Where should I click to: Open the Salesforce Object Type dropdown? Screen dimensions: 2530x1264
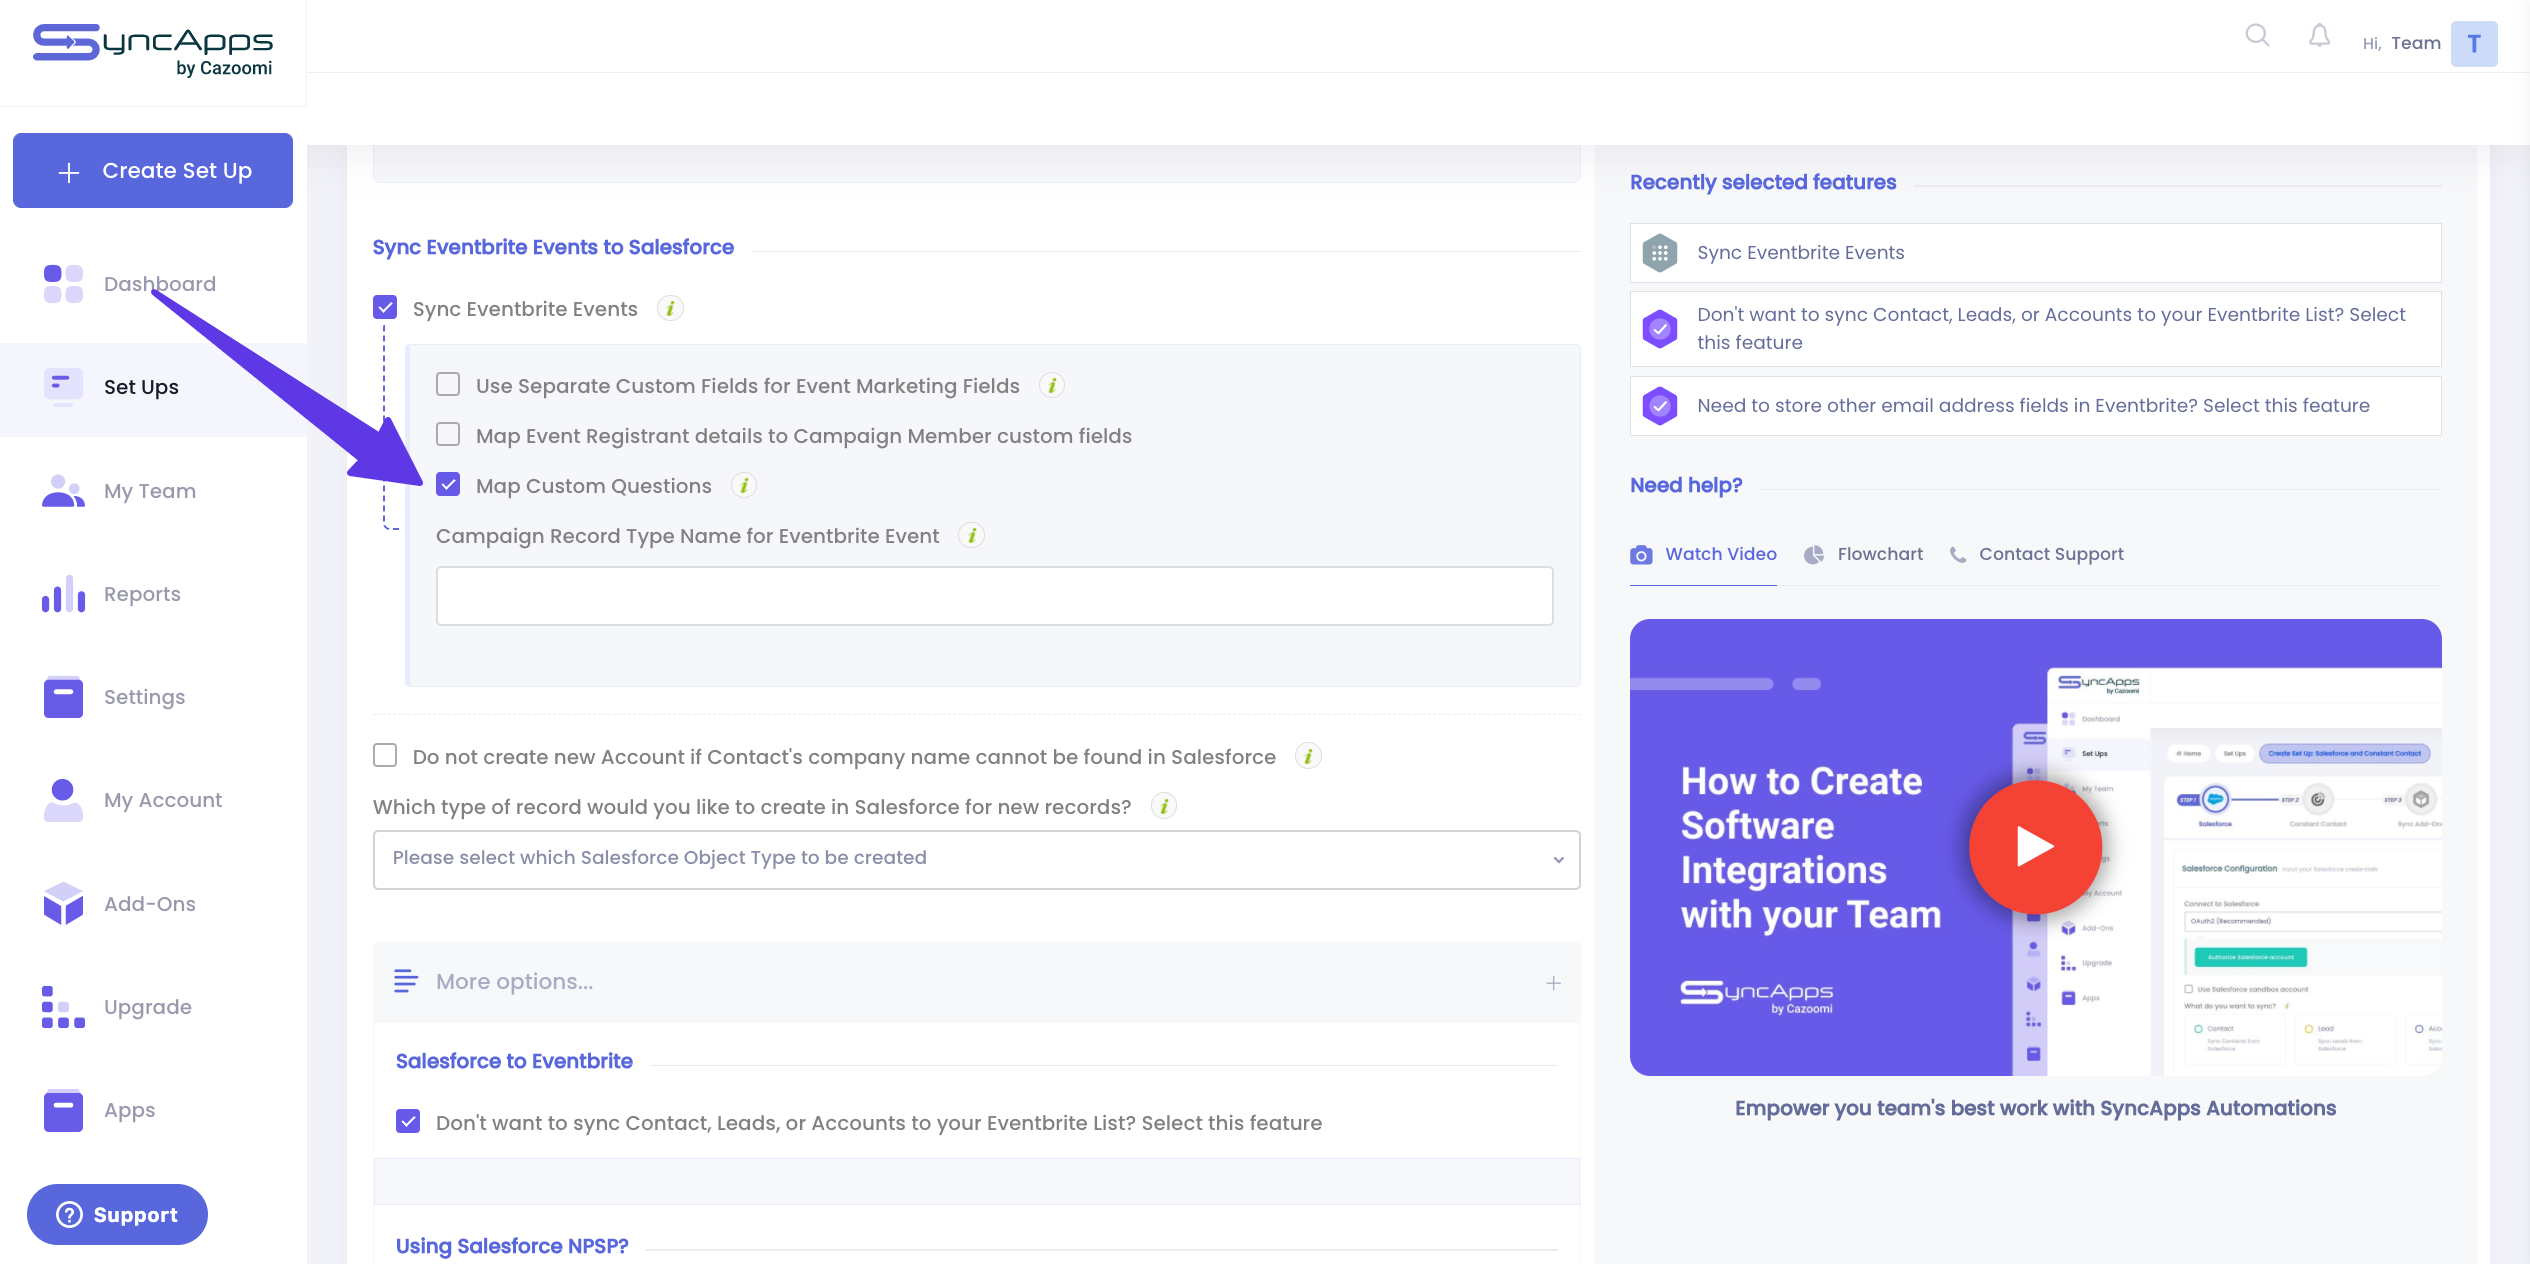coord(976,859)
